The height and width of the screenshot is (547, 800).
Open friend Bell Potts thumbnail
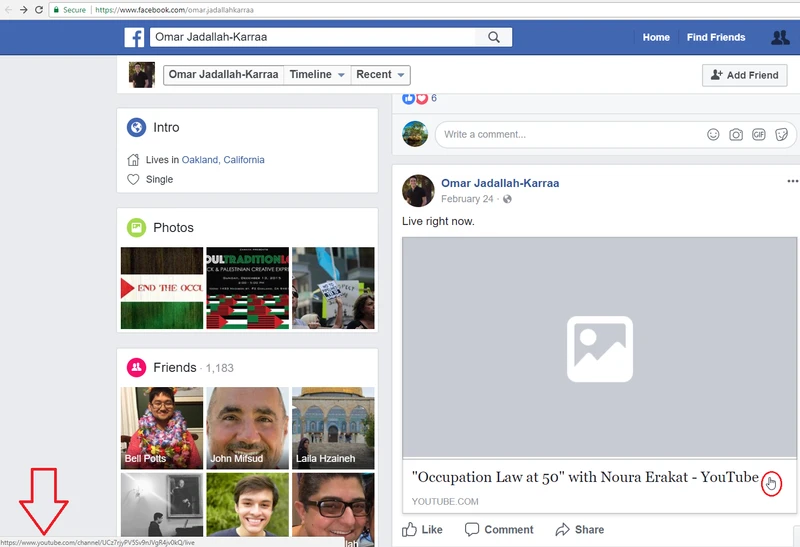162,428
